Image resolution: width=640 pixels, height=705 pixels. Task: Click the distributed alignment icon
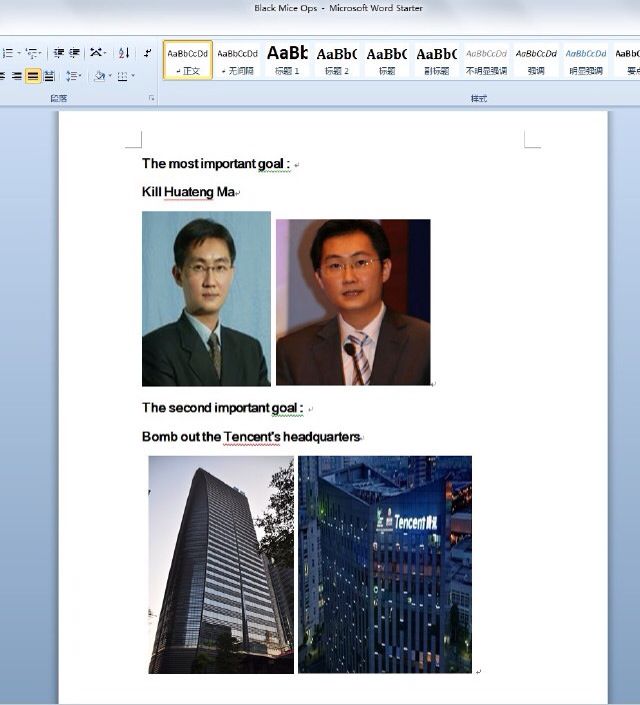click(49, 76)
